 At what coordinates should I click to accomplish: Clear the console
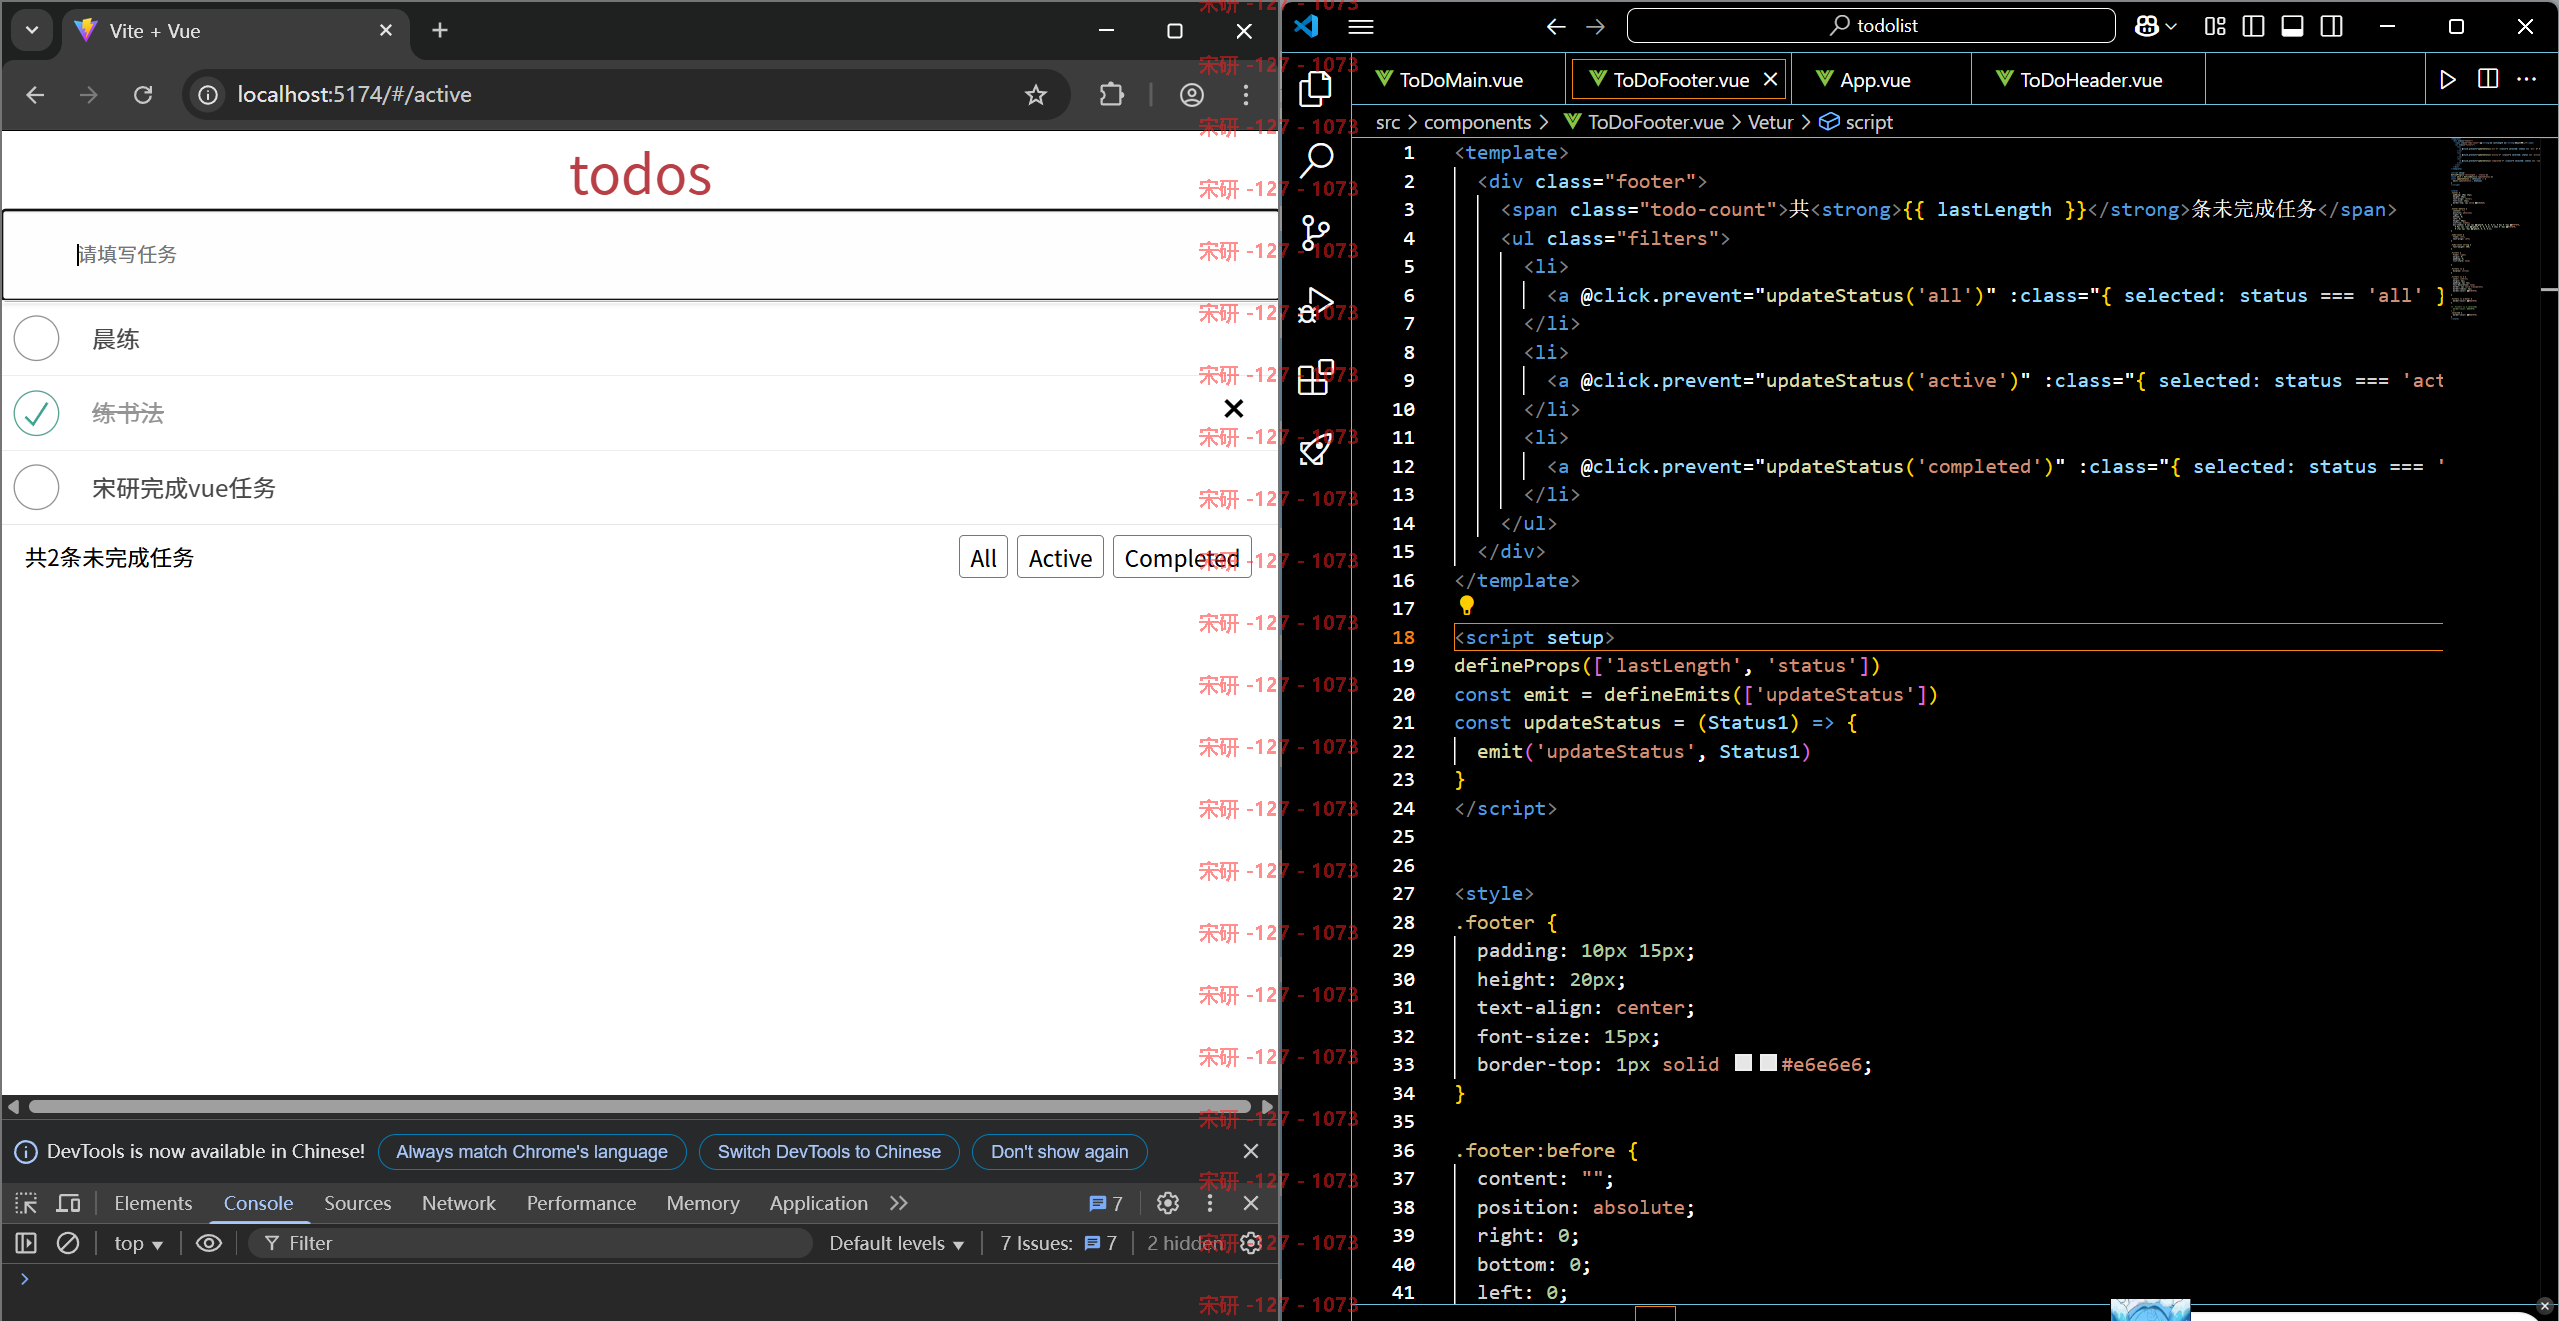68,1243
